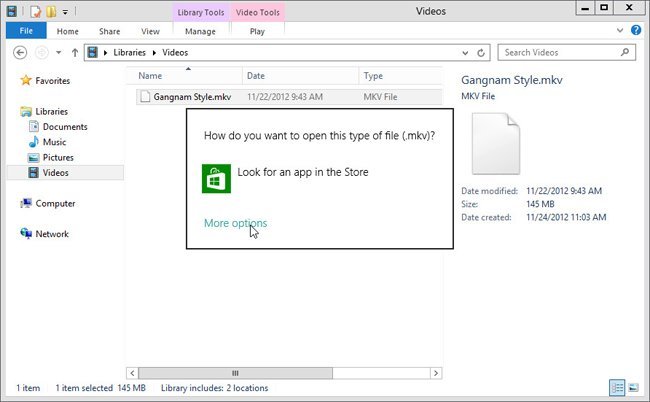
Task: Click inside the Search Videos field
Action: [x=560, y=52]
